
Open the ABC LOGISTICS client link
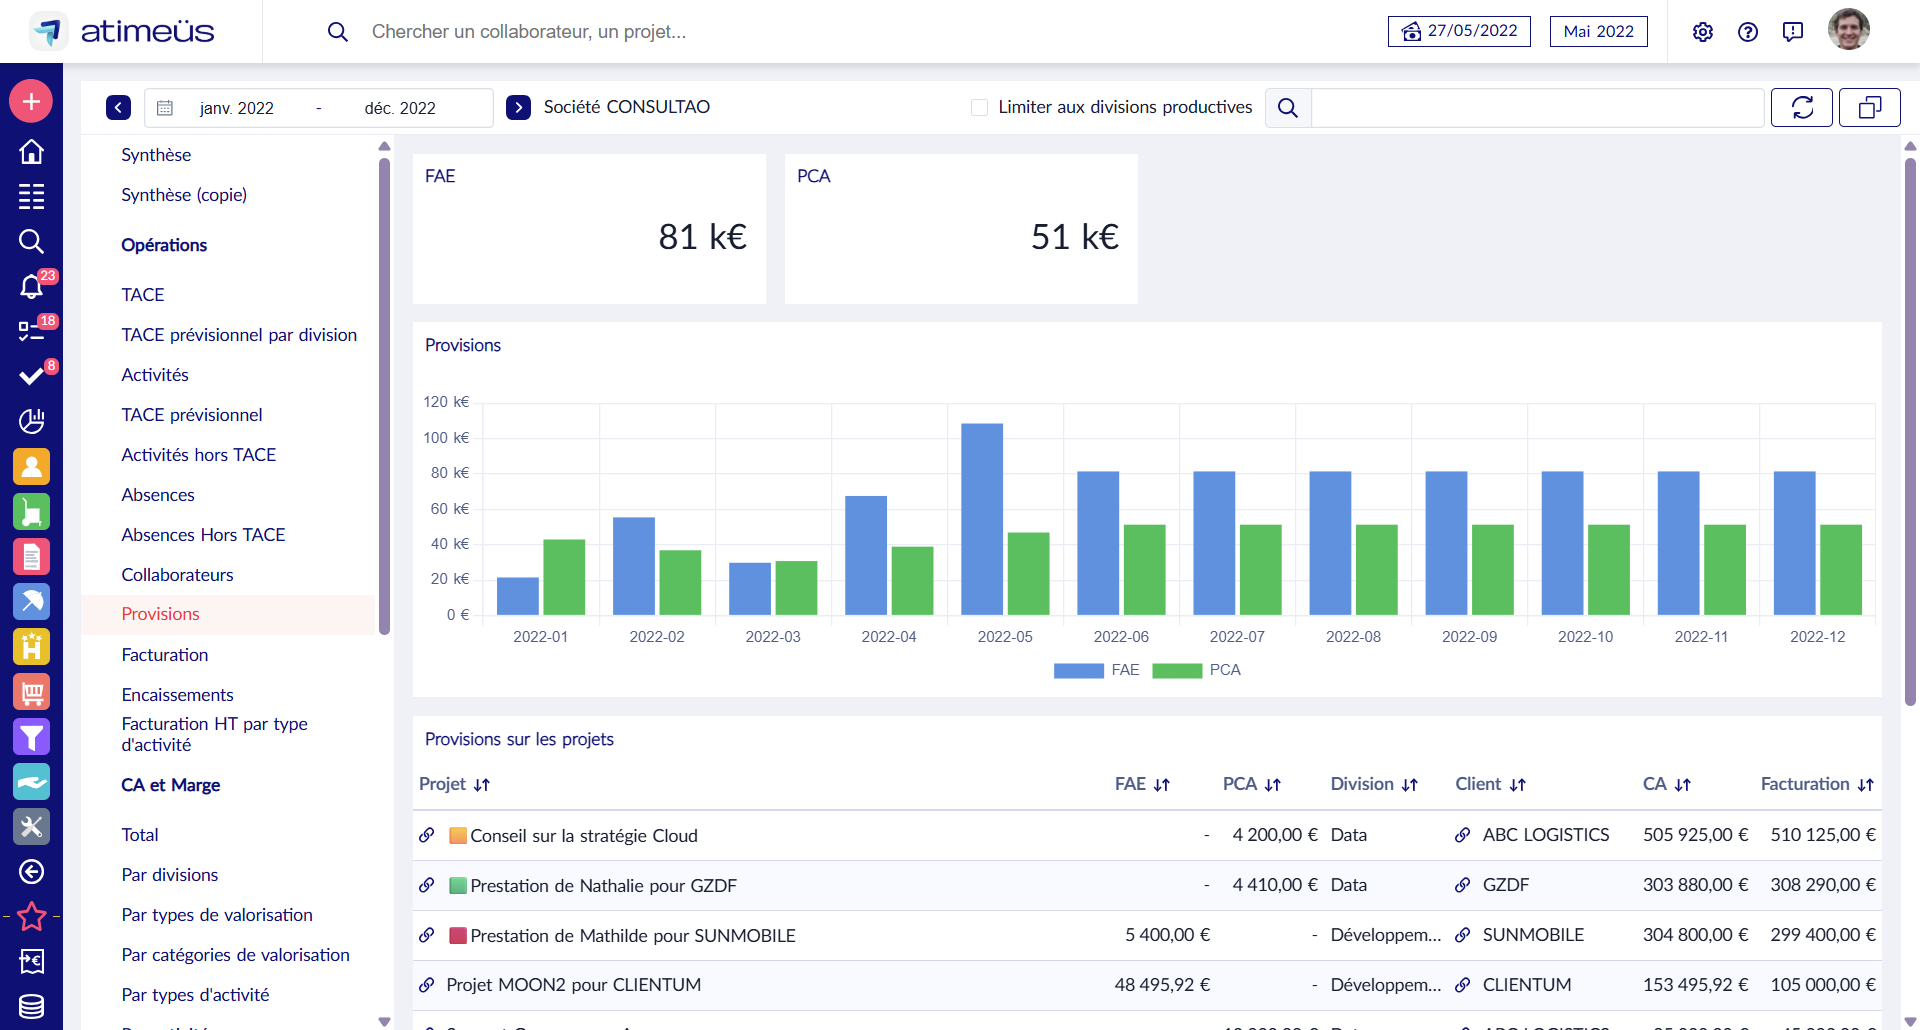[x=1462, y=835]
